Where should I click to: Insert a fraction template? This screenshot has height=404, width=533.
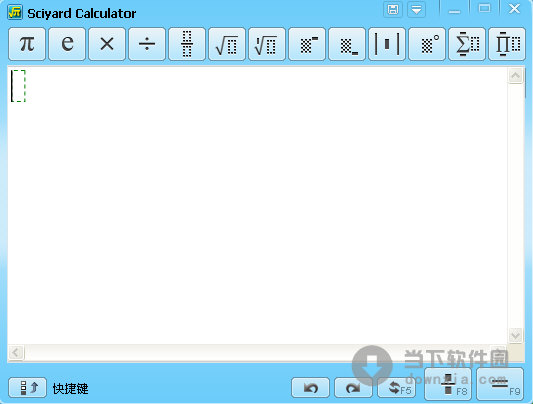click(187, 44)
